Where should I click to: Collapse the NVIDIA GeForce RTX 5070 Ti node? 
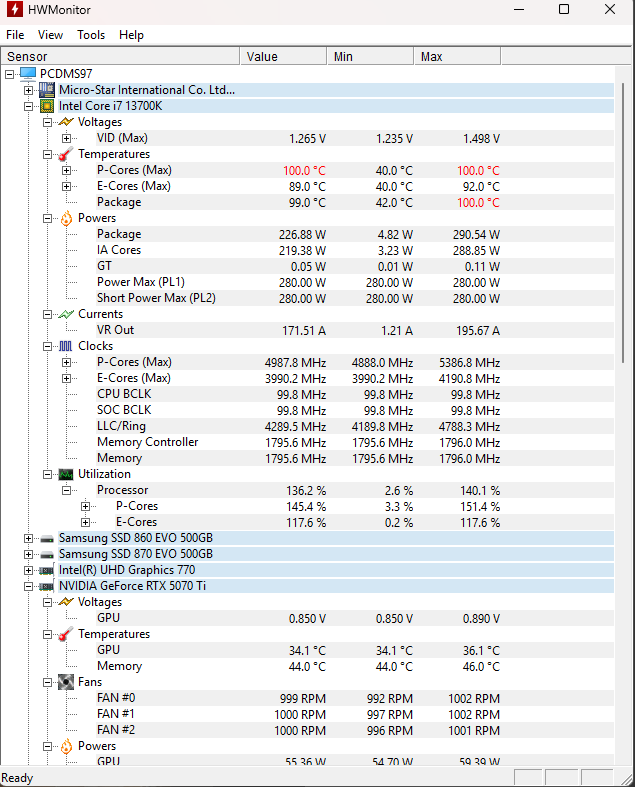(x=28, y=586)
